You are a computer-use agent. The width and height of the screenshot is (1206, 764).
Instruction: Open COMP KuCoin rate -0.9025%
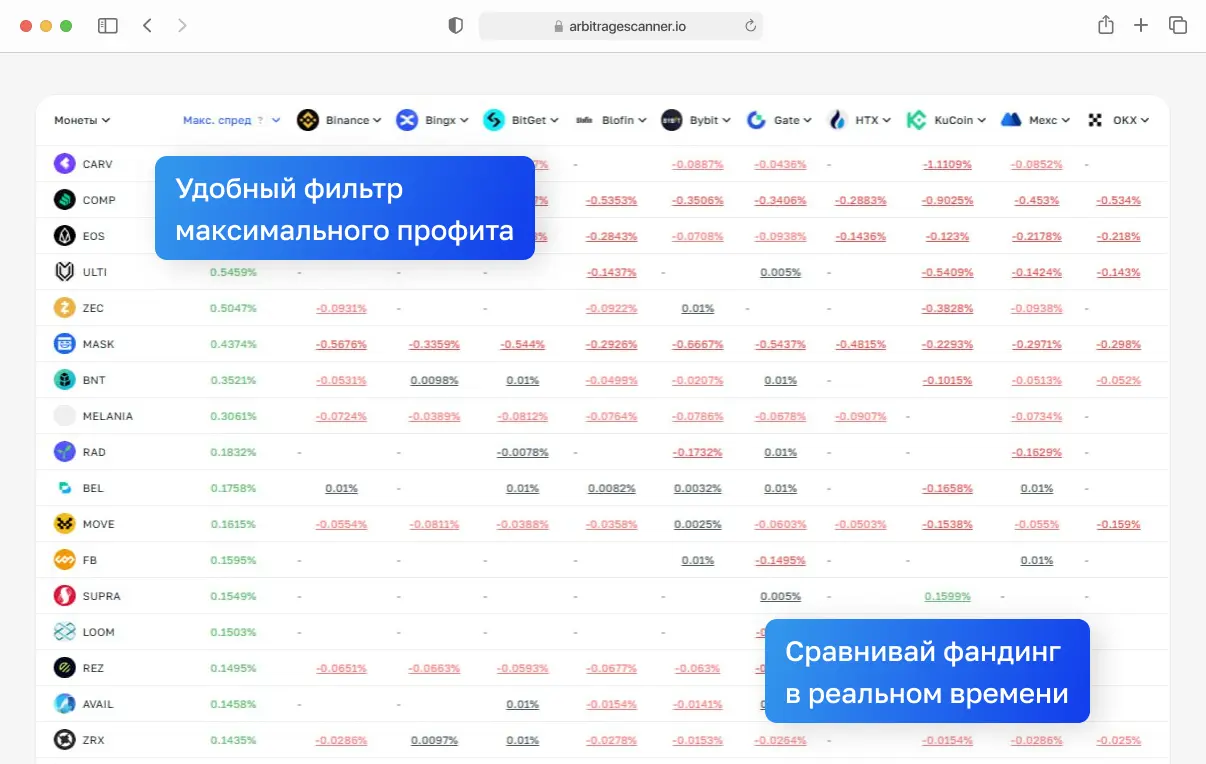[x=948, y=200]
